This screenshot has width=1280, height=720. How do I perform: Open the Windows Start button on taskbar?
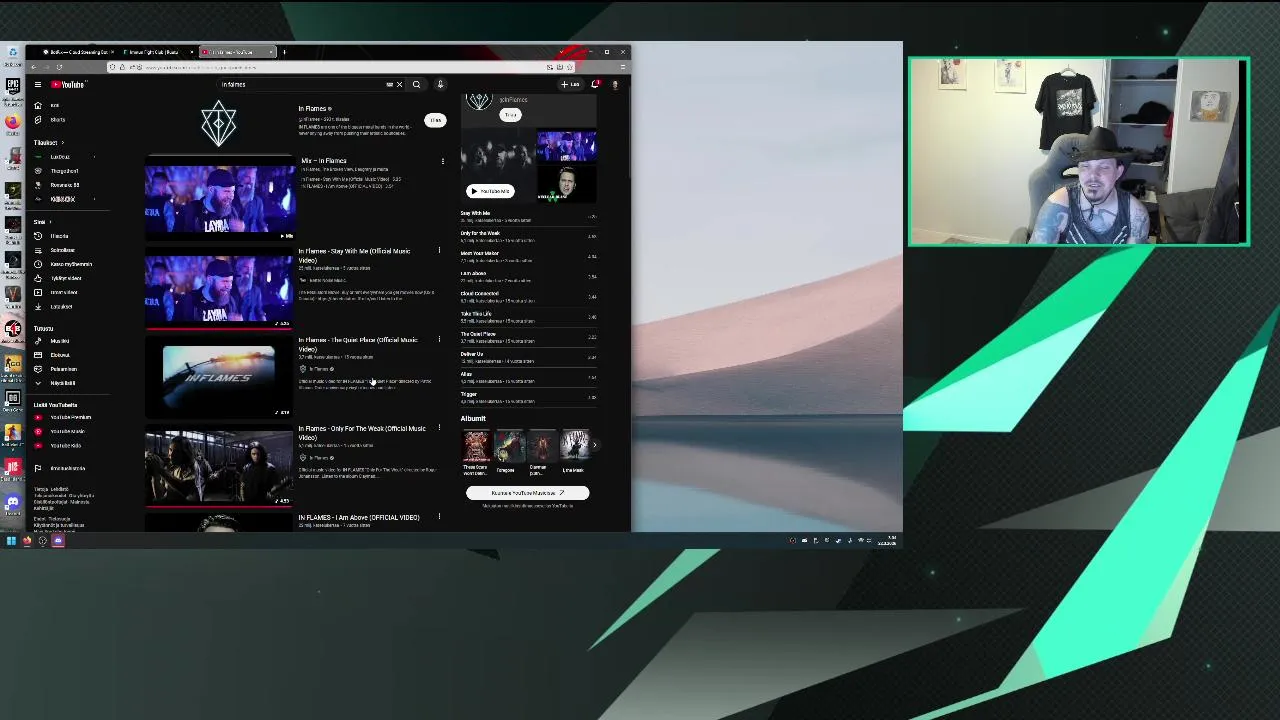[11, 541]
